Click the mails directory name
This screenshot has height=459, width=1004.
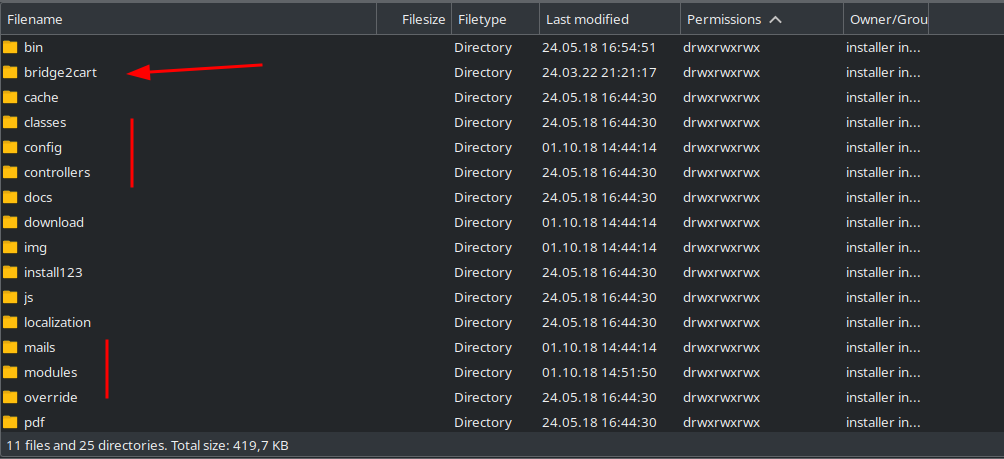point(40,347)
